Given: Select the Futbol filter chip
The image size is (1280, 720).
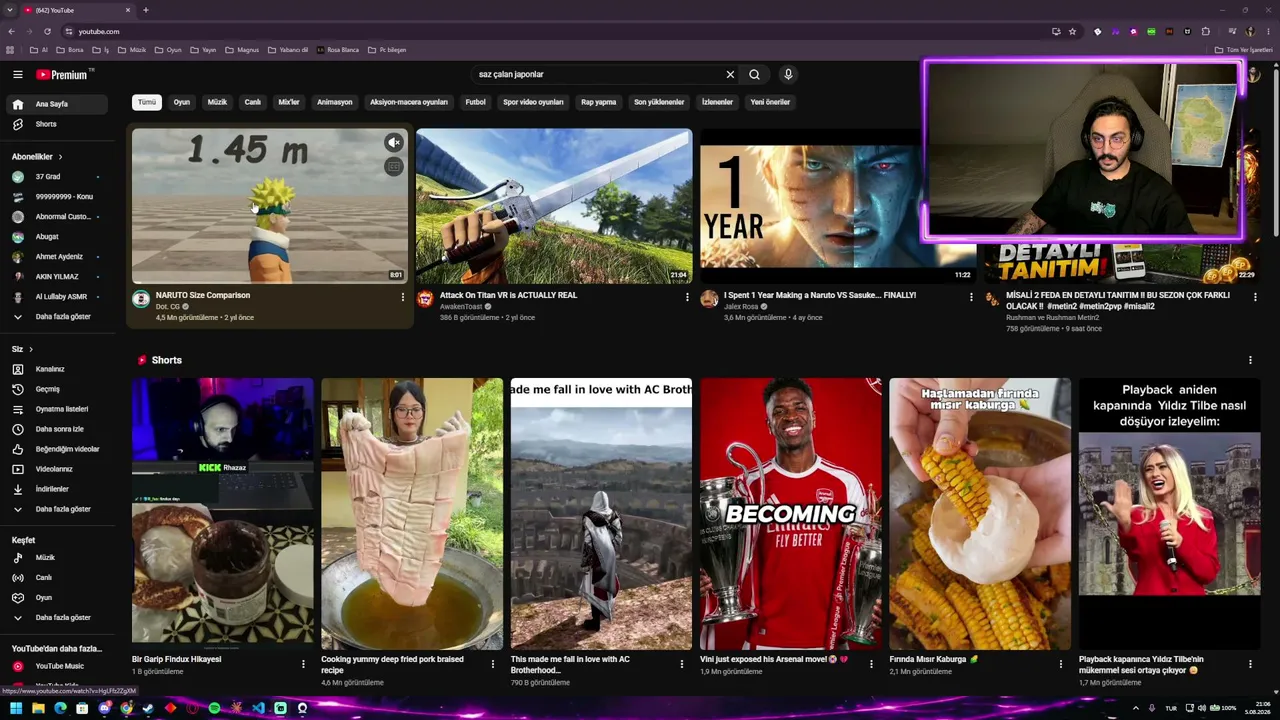Looking at the screenshot, I should pyautogui.click(x=476, y=102).
